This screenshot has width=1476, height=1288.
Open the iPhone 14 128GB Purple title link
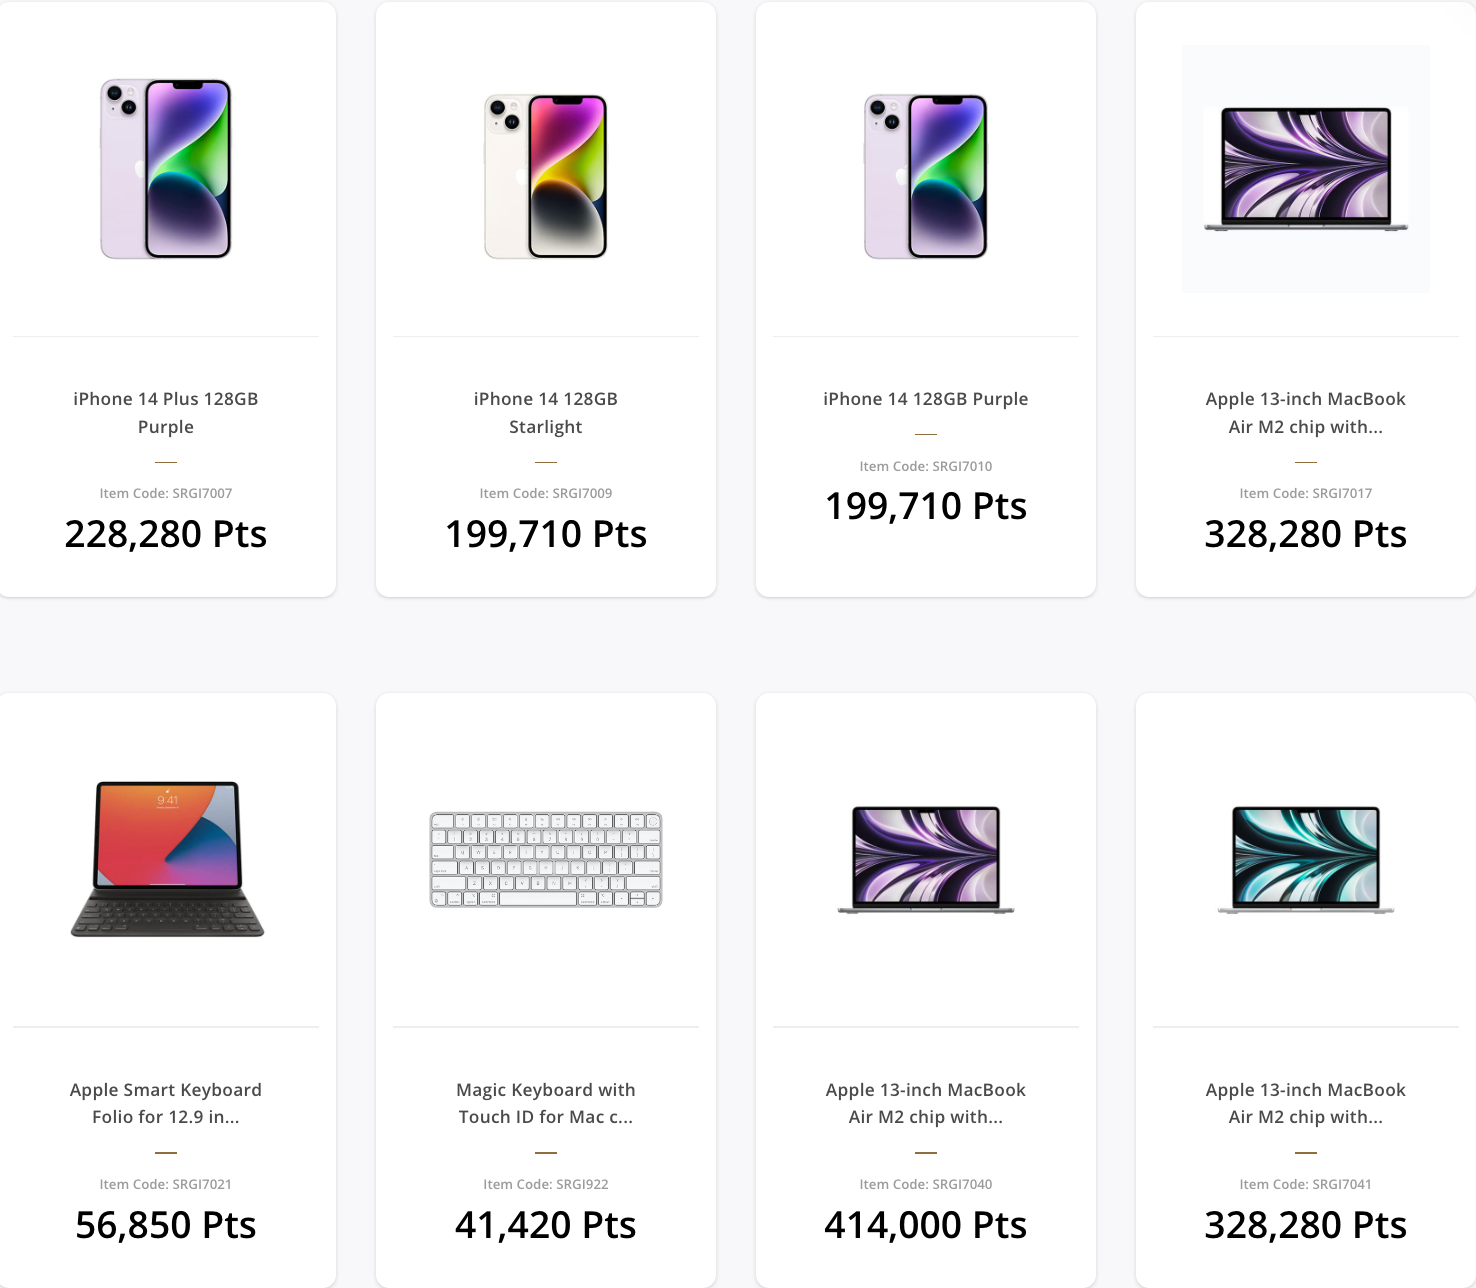(x=926, y=399)
